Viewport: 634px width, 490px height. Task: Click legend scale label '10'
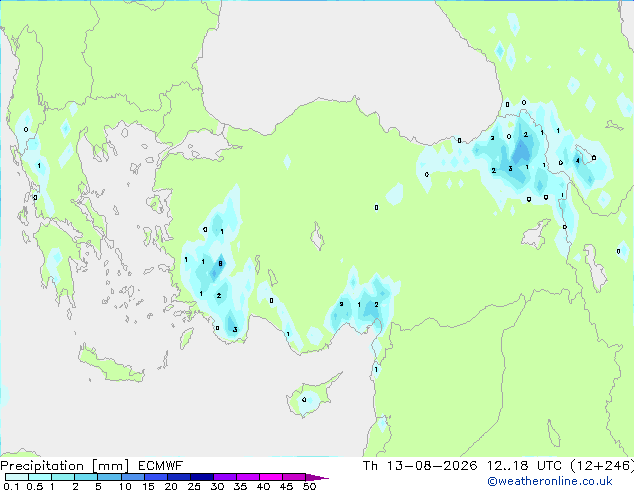pyautogui.click(x=125, y=486)
